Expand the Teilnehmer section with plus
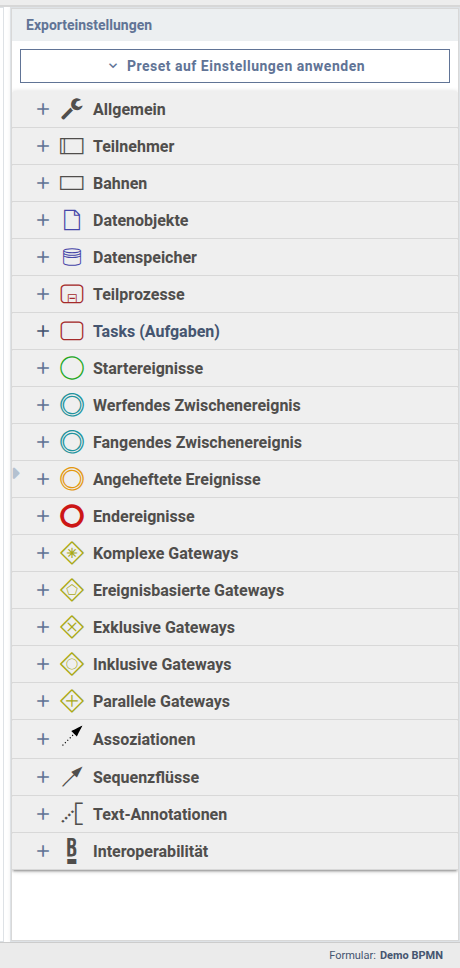Image resolution: width=460 pixels, height=968 pixels. [43, 146]
